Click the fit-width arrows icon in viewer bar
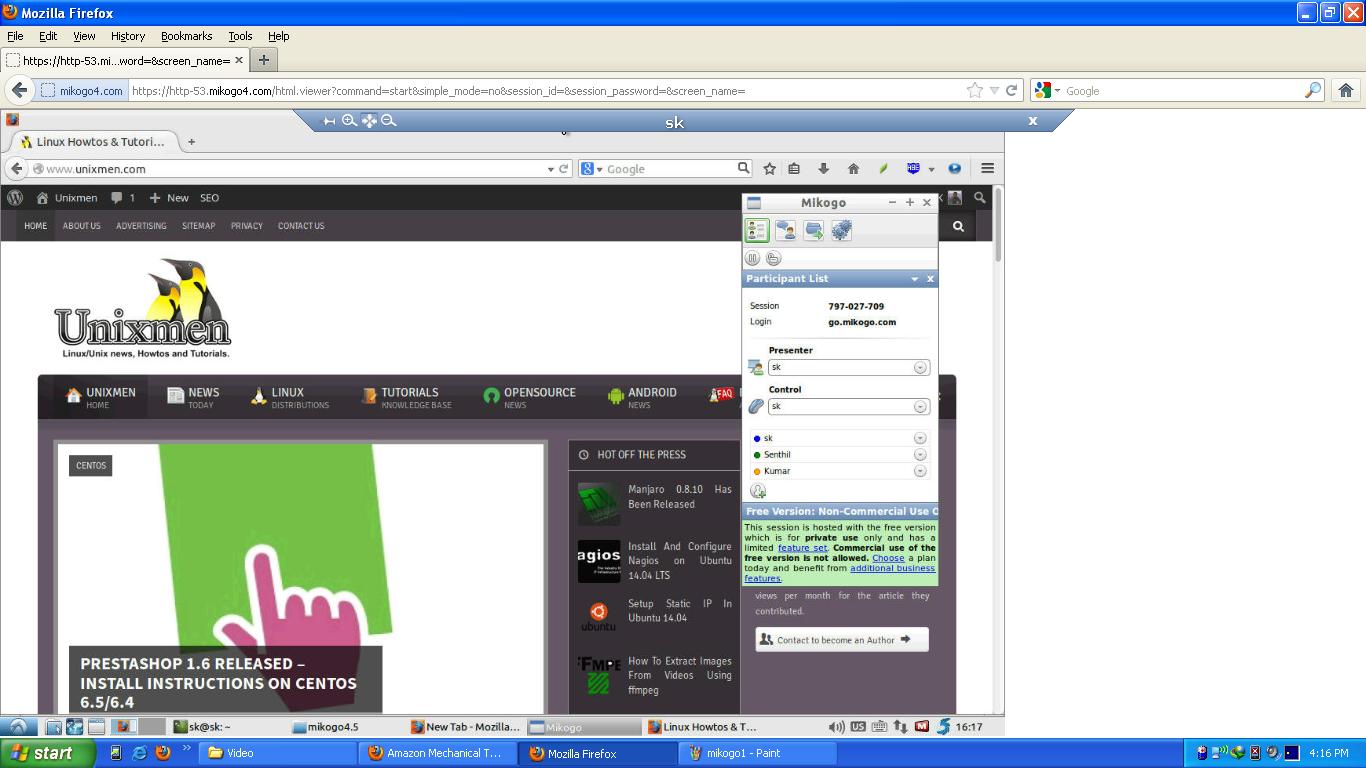 pyautogui.click(x=329, y=121)
